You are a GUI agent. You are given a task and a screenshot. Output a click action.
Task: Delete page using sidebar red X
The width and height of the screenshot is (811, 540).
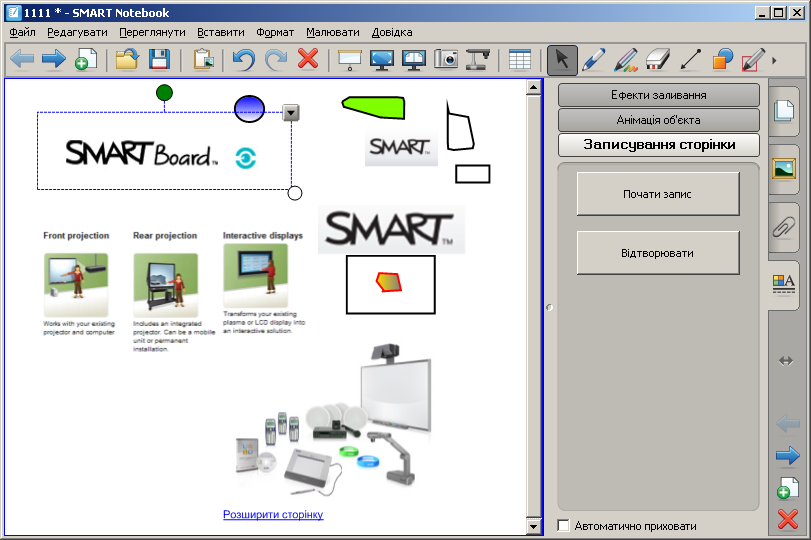pos(788,519)
